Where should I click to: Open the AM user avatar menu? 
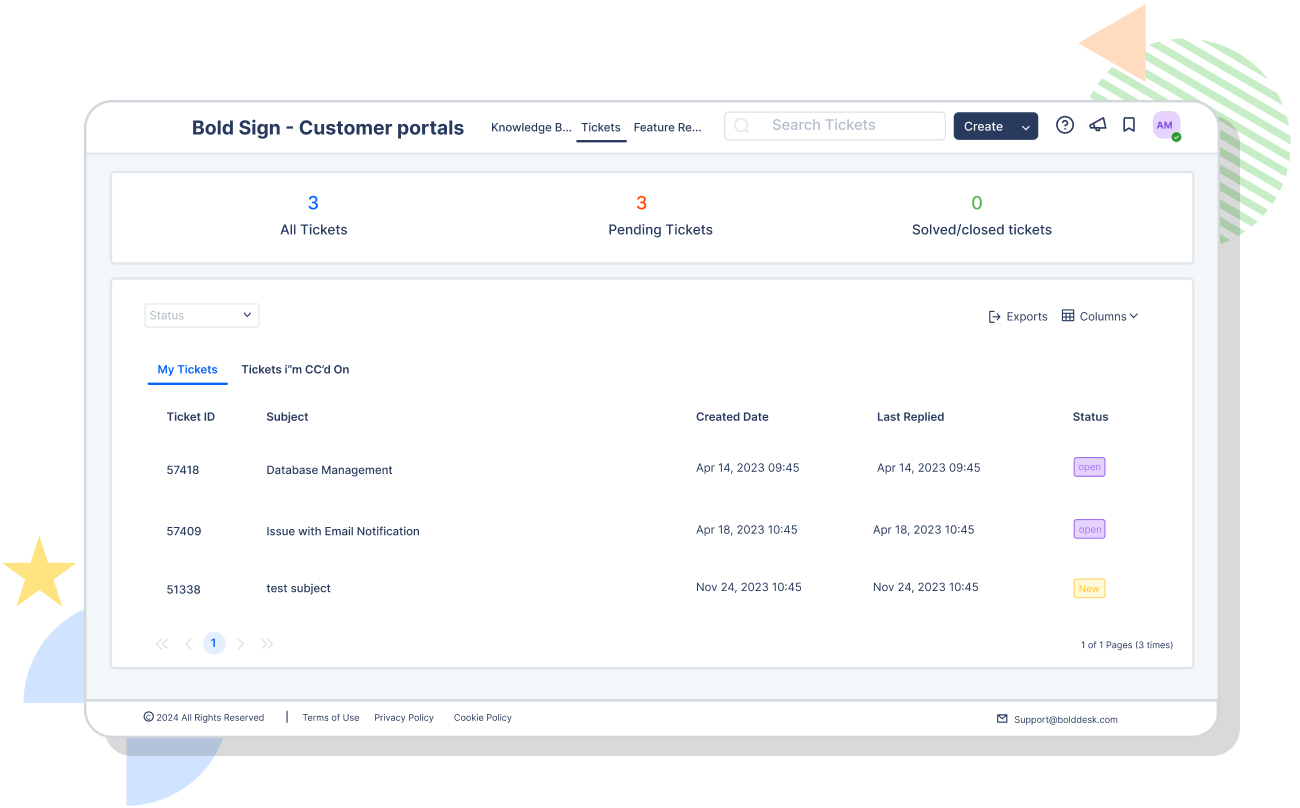tap(1166, 126)
